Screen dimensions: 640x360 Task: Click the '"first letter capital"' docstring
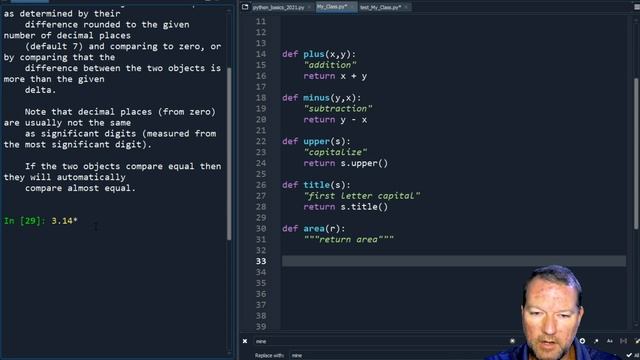click(362, 196)
